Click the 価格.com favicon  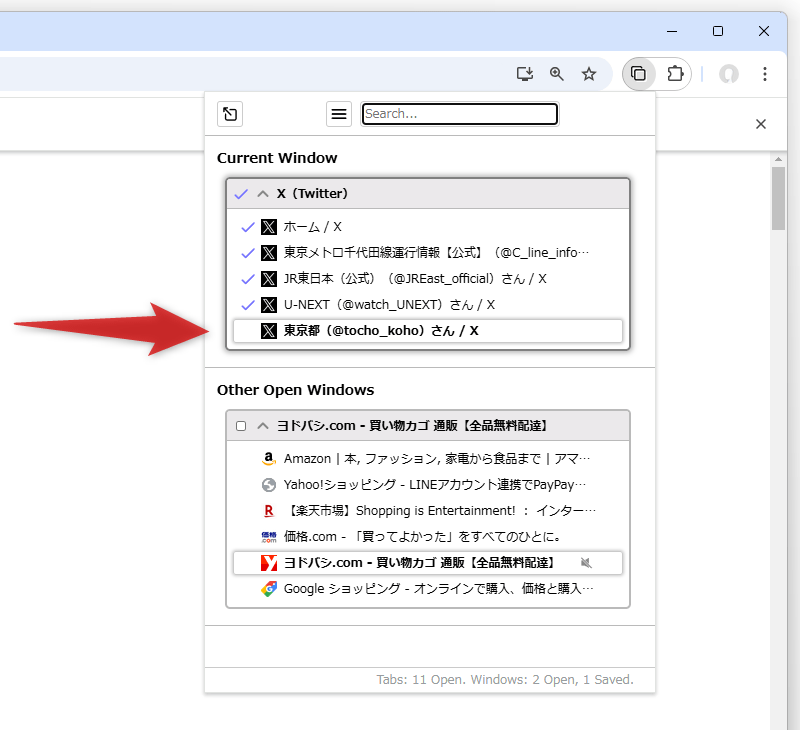tap(269, 537)
